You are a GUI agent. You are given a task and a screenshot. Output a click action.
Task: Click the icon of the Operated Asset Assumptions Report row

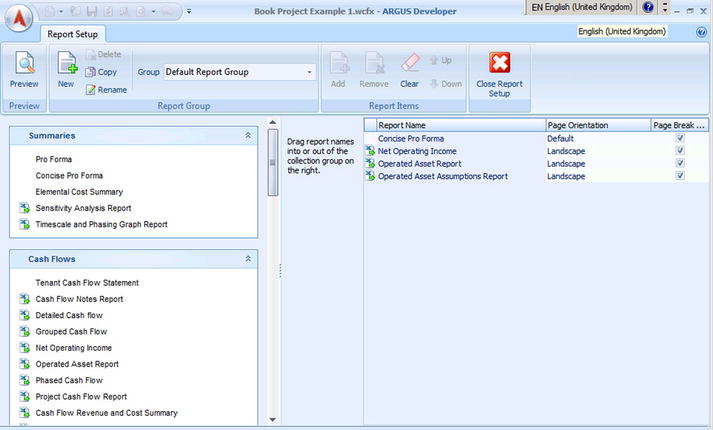(x=371, y=176)
